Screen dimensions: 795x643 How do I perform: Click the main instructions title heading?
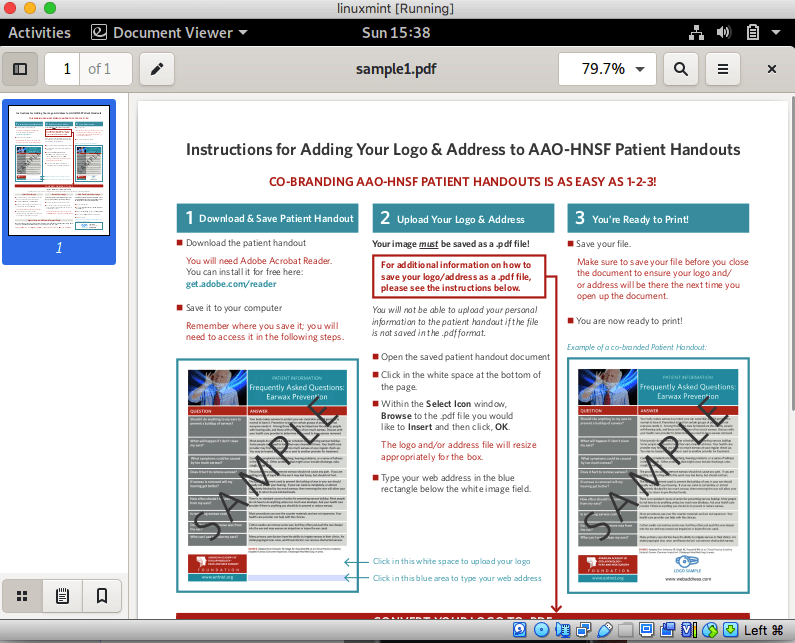pos(463,150)
